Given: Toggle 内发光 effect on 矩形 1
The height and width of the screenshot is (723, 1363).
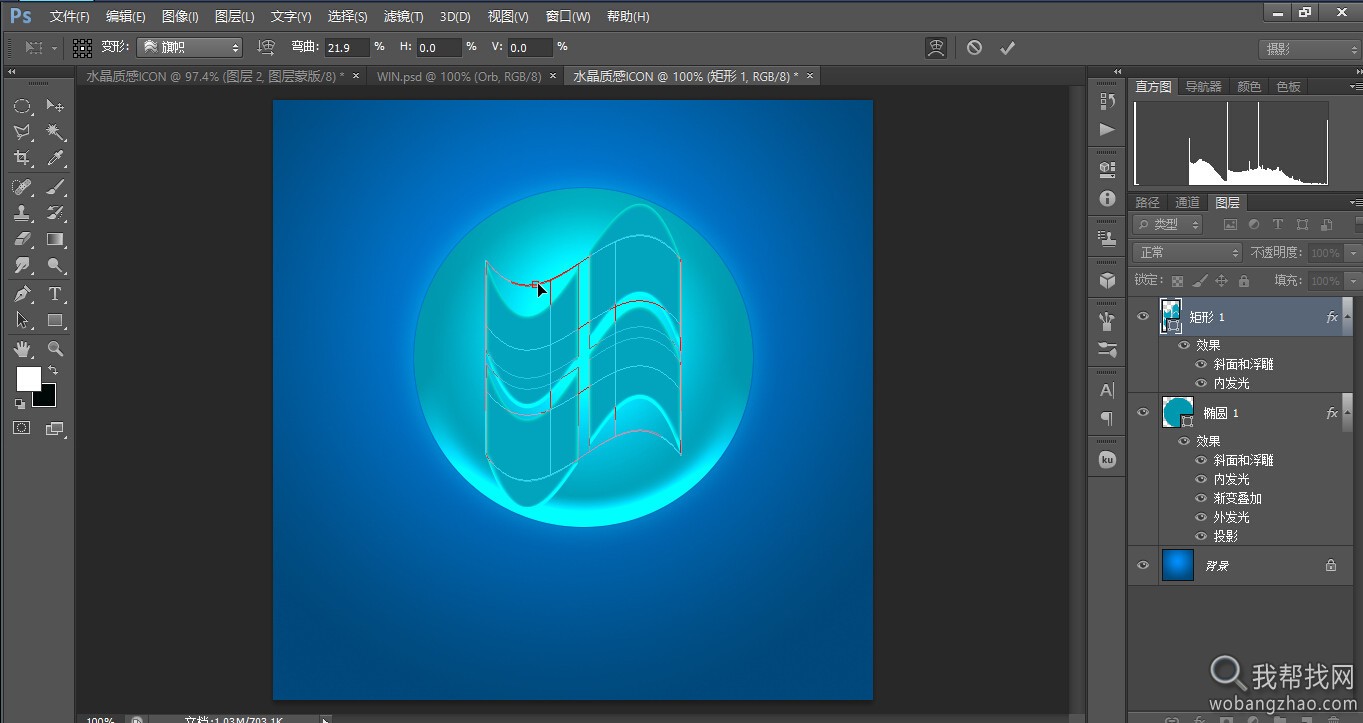Looking at the screenshot, I should pyautogui.click(x=1202, y=383).
